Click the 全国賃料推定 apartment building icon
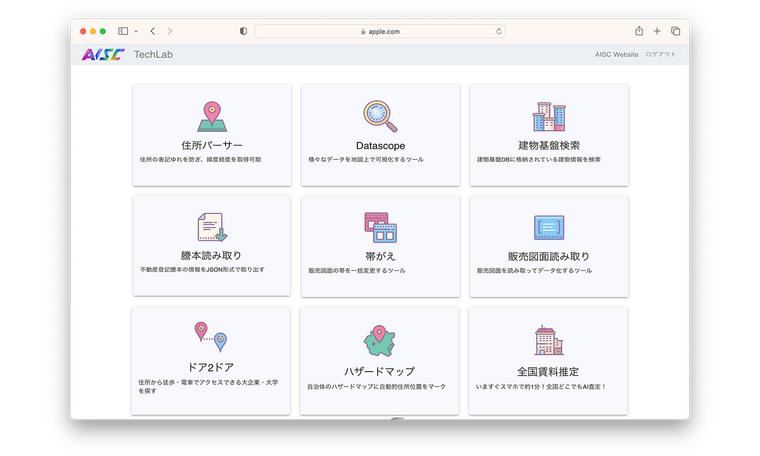 coord(549,340)
